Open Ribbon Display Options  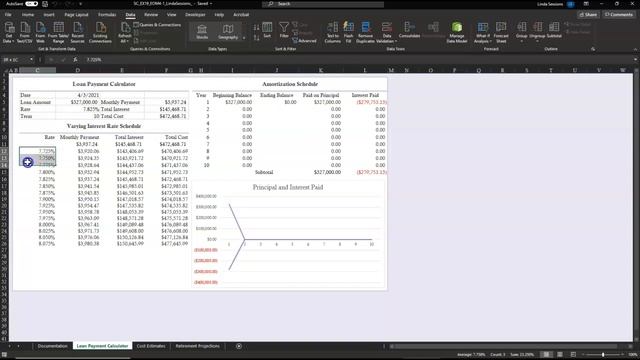click(x=586, y=4)
